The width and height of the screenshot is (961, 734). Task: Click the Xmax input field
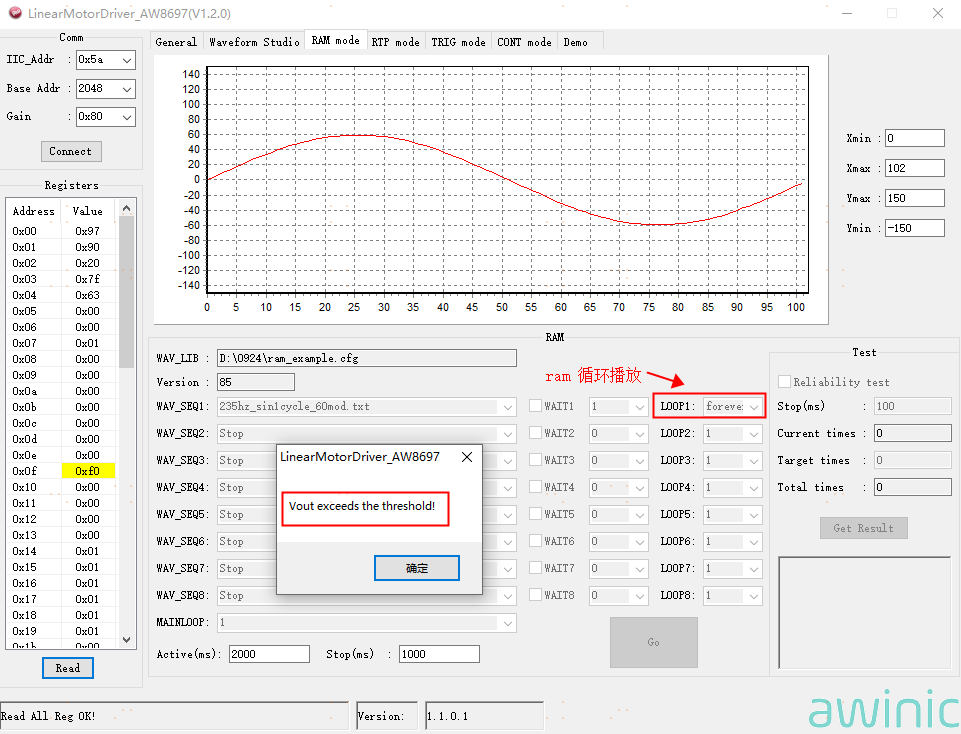point(914,168)
